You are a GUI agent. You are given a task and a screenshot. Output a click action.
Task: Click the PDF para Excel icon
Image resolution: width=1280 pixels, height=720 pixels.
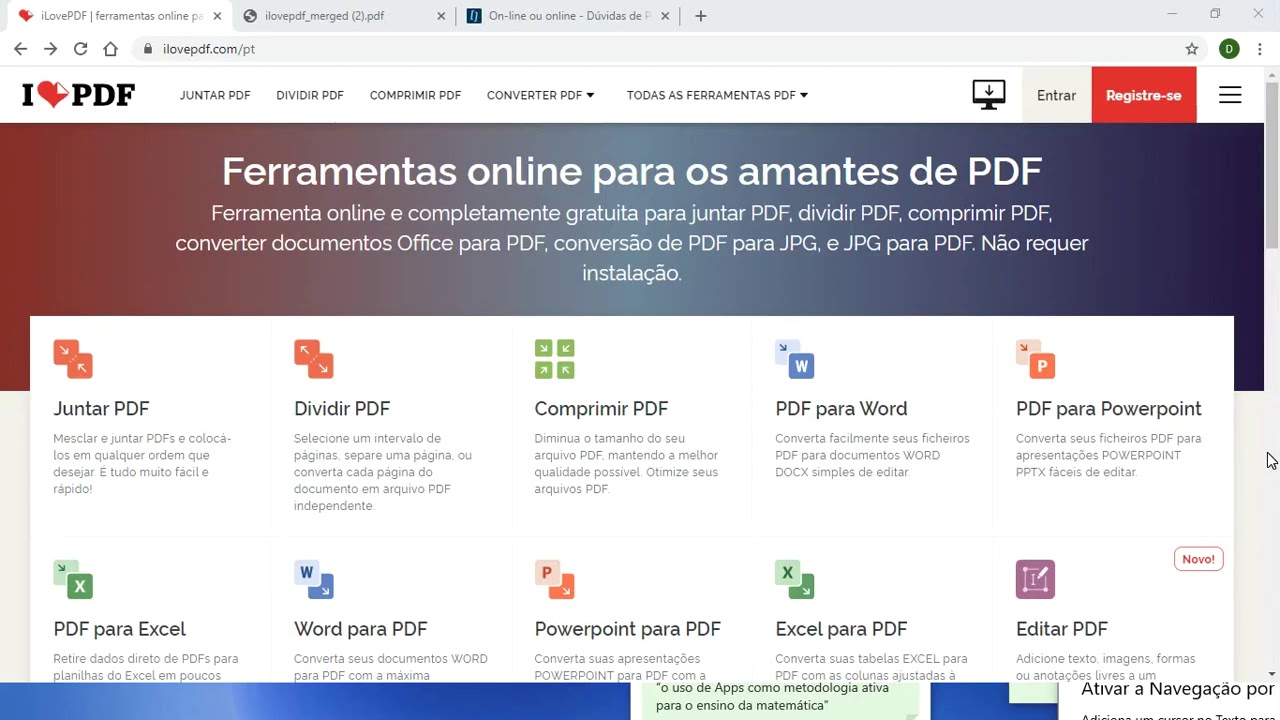(73, 579)
